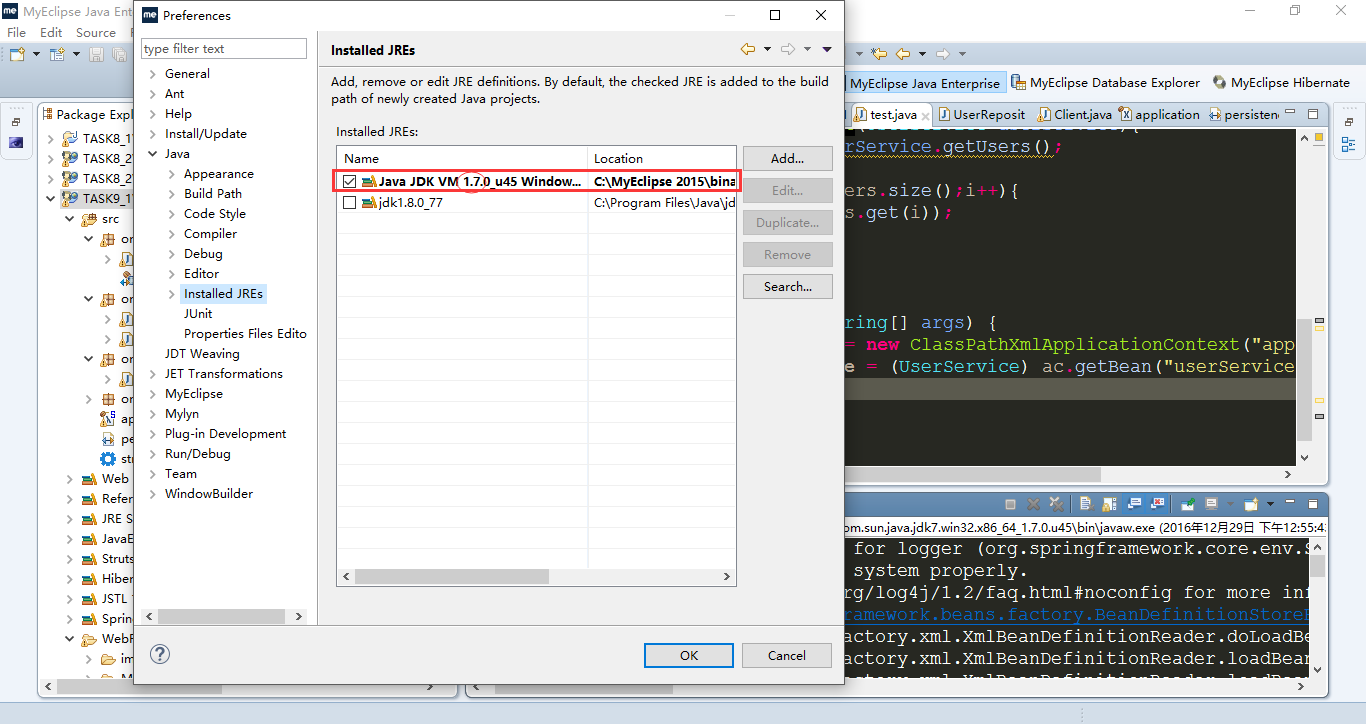
Task: Collapse the TASK9 project in Package Explorer
Action: 51,198
